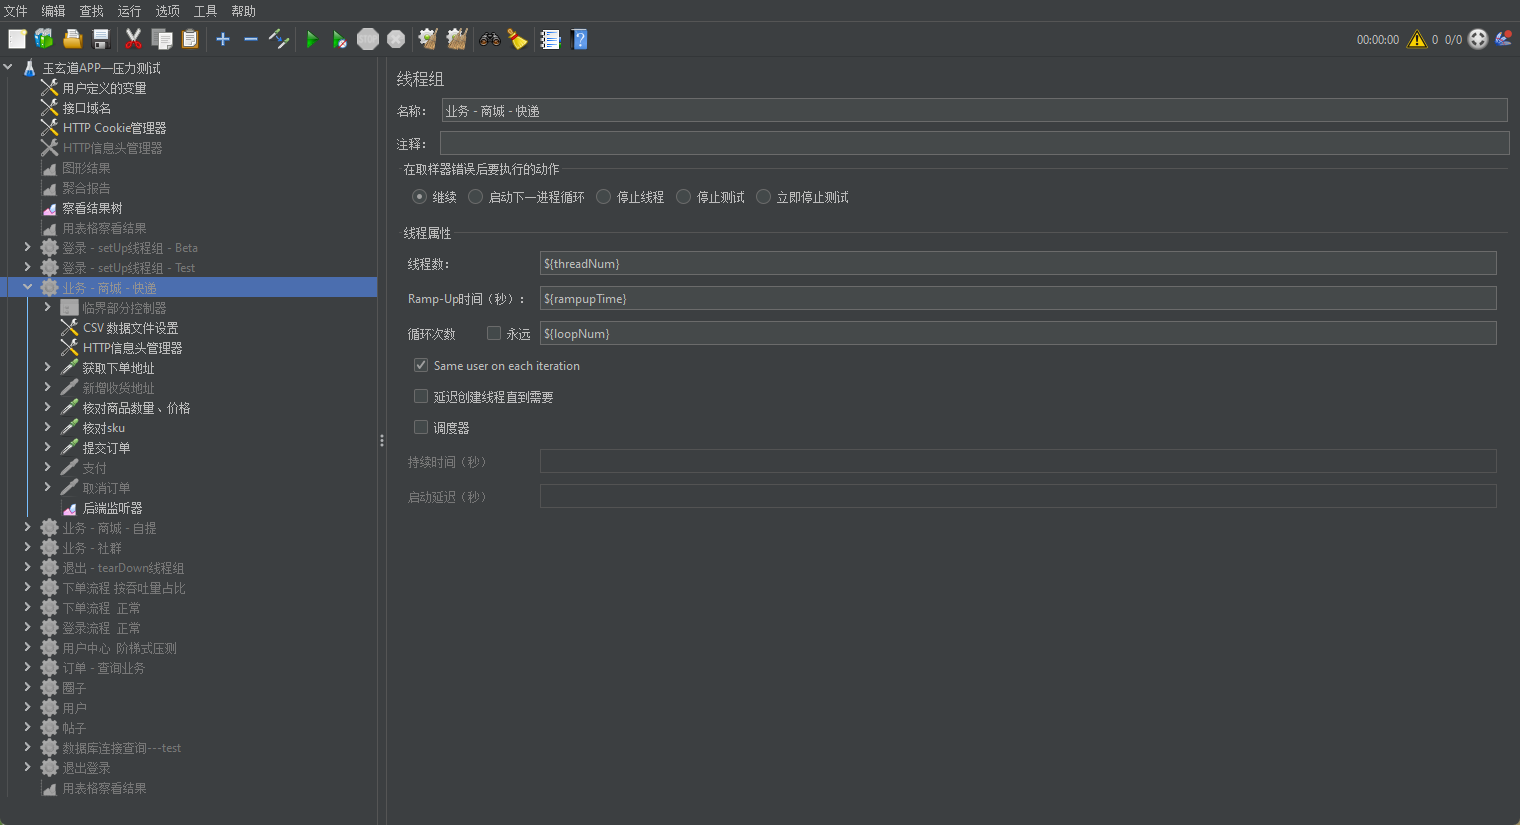Screen dimensions: 1520x825
Task: Open the Help book icon in toolbar
Action: click(579, 39)
